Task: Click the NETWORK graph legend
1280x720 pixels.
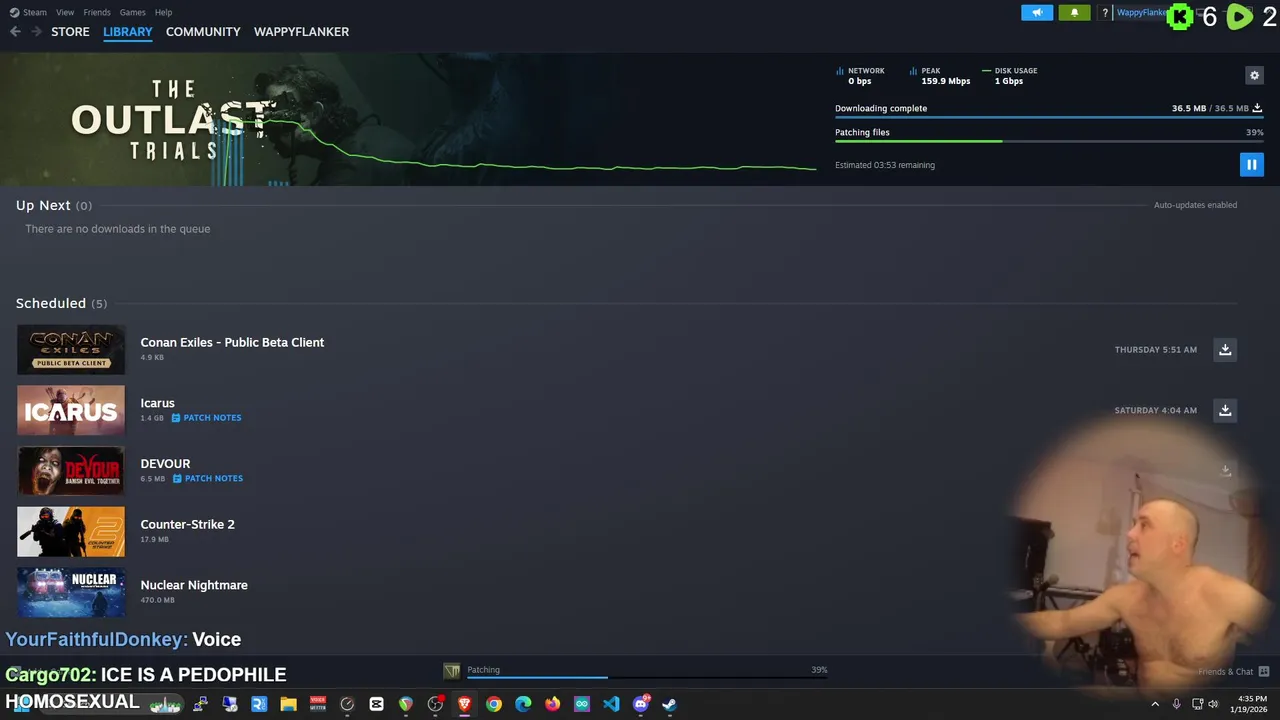Action: click(860, 76)
